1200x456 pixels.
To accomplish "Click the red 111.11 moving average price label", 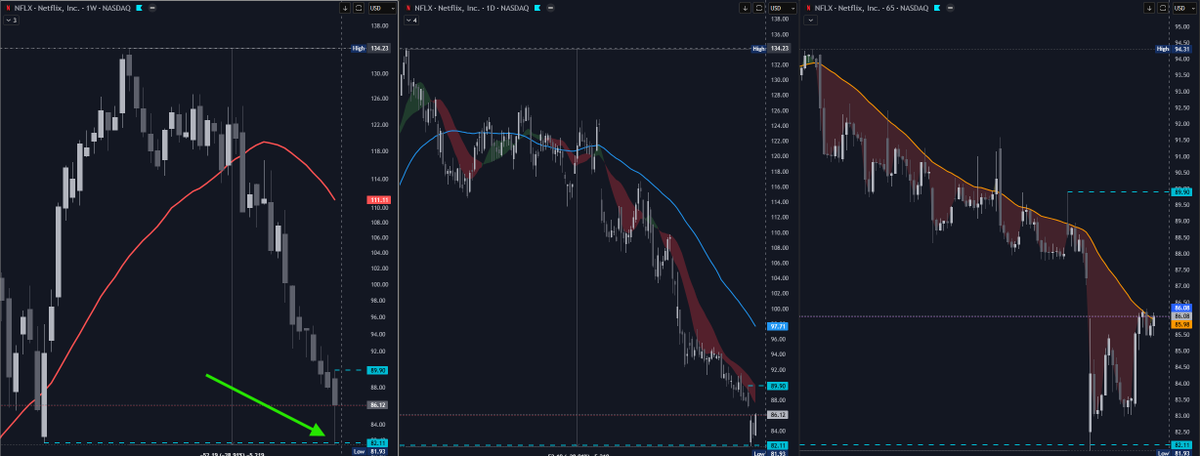I will [x=380, y=201].
